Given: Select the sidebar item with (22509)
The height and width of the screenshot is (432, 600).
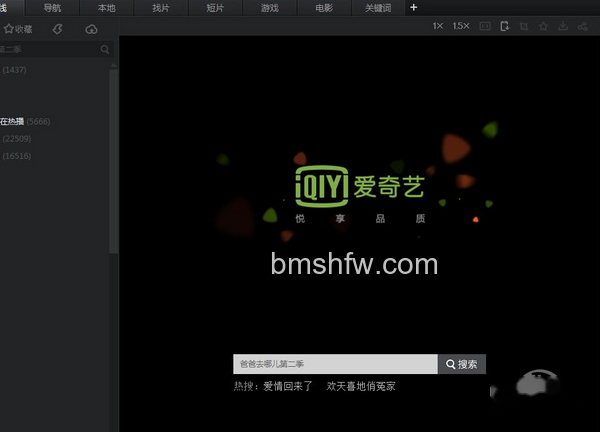Looking at the screenshot, I should [x=16, y=139].
